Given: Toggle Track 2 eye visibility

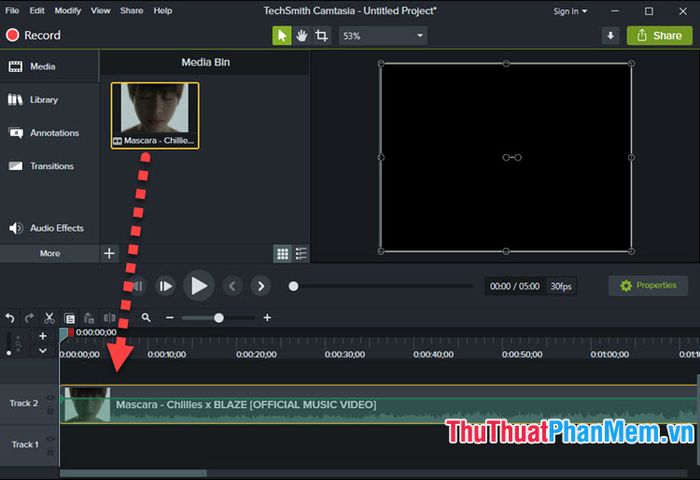Looking at the screenshot, I should click(x=50, y=397).
